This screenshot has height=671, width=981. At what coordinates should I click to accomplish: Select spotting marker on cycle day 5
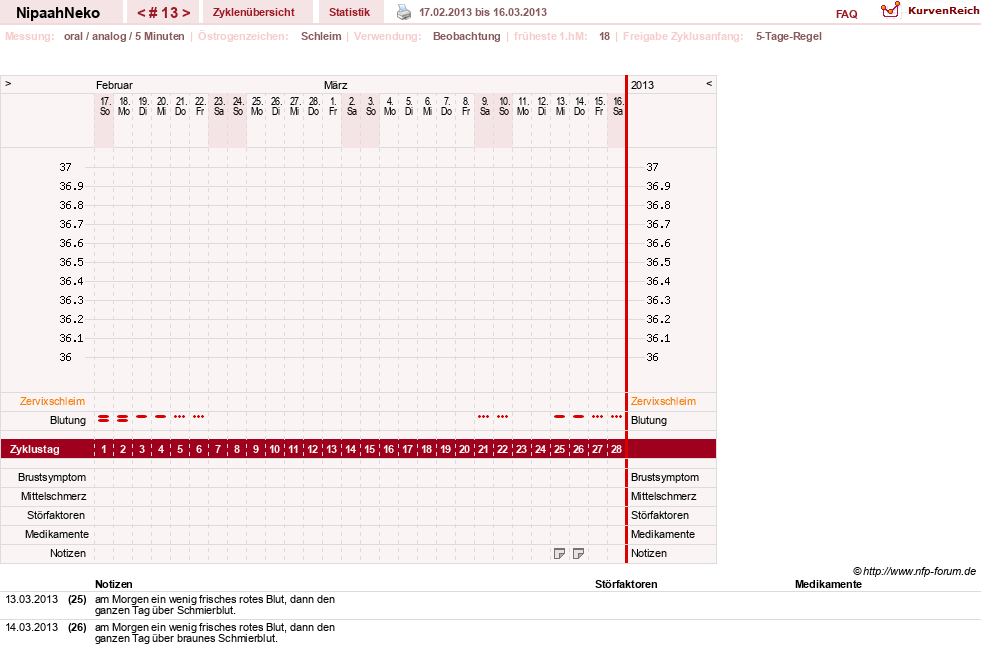[x=180, y=416]
